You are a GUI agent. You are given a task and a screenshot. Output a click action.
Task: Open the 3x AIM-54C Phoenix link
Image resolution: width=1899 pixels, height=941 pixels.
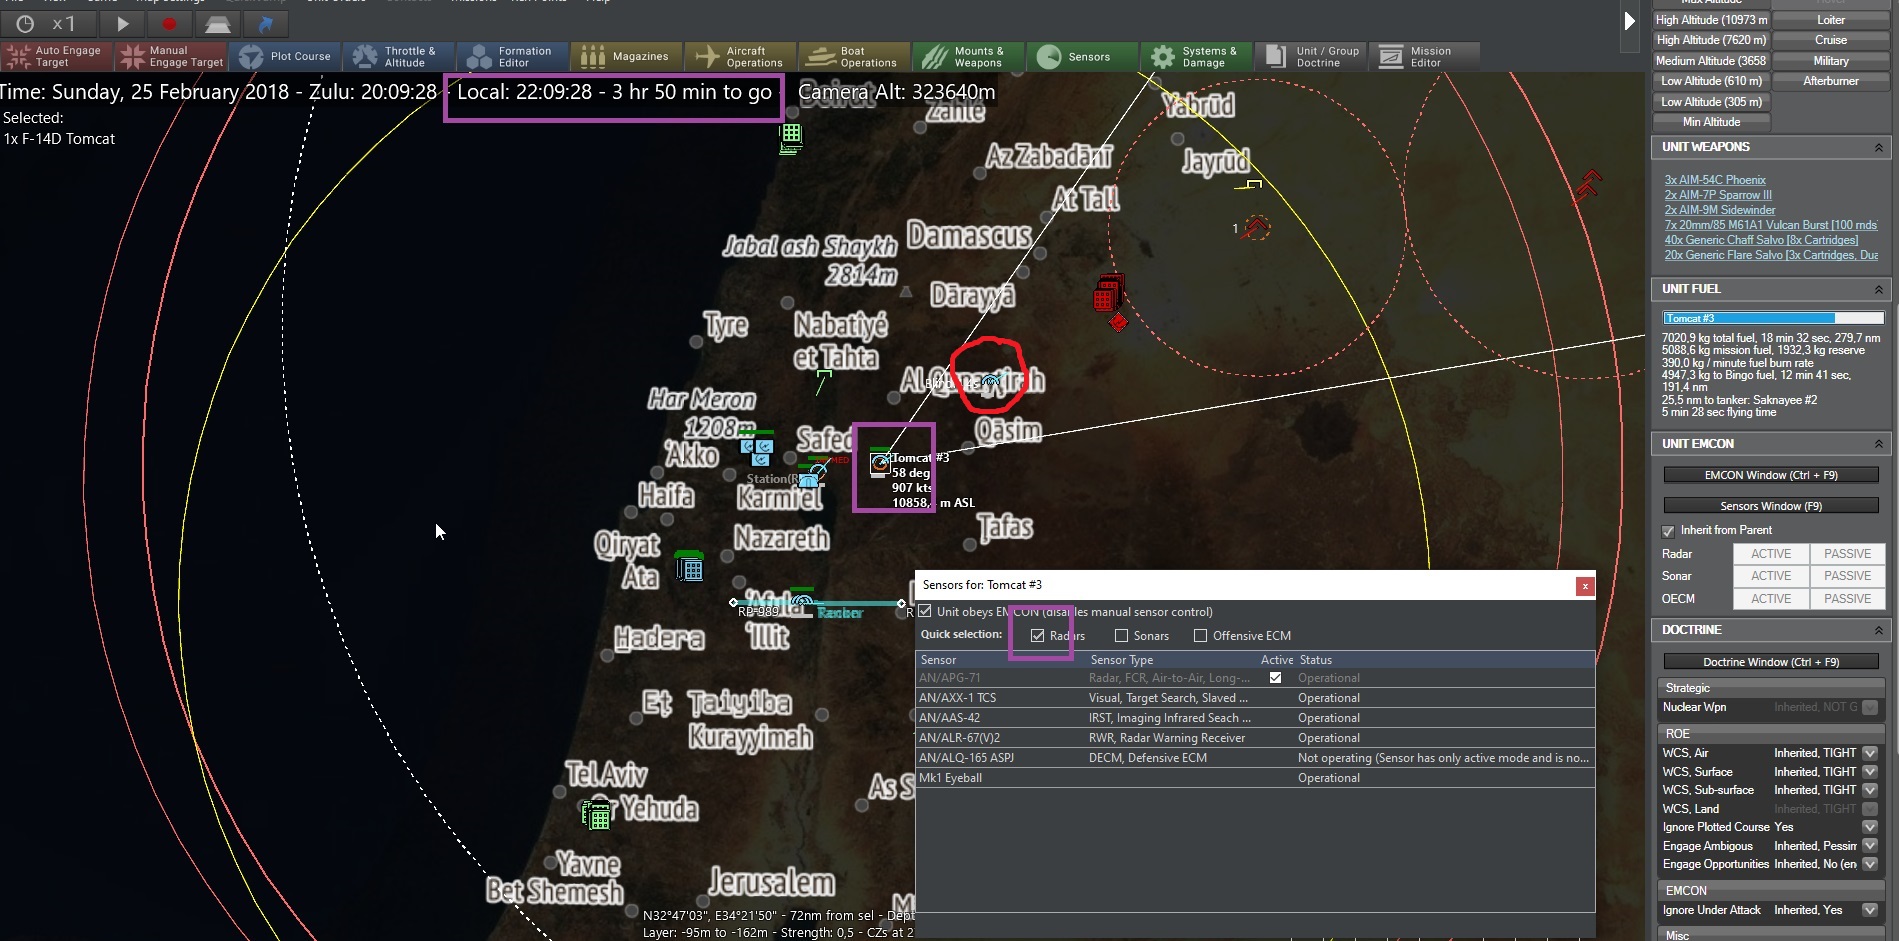1715,180
